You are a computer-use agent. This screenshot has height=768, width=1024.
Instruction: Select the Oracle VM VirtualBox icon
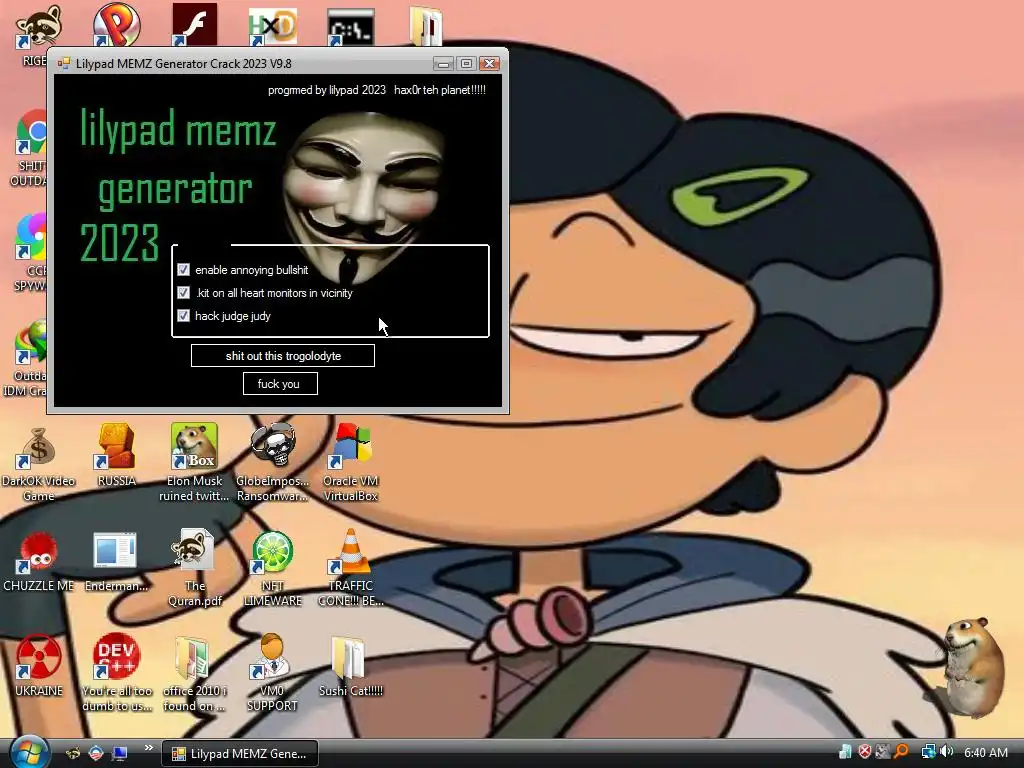tap(351, 447)
